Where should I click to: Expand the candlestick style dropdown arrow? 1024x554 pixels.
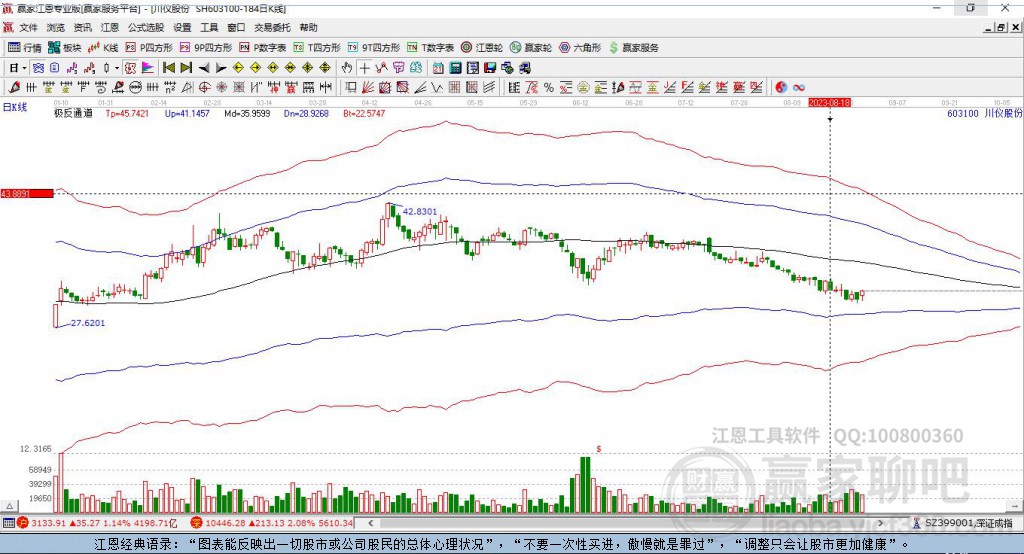(x=117, y=68)
